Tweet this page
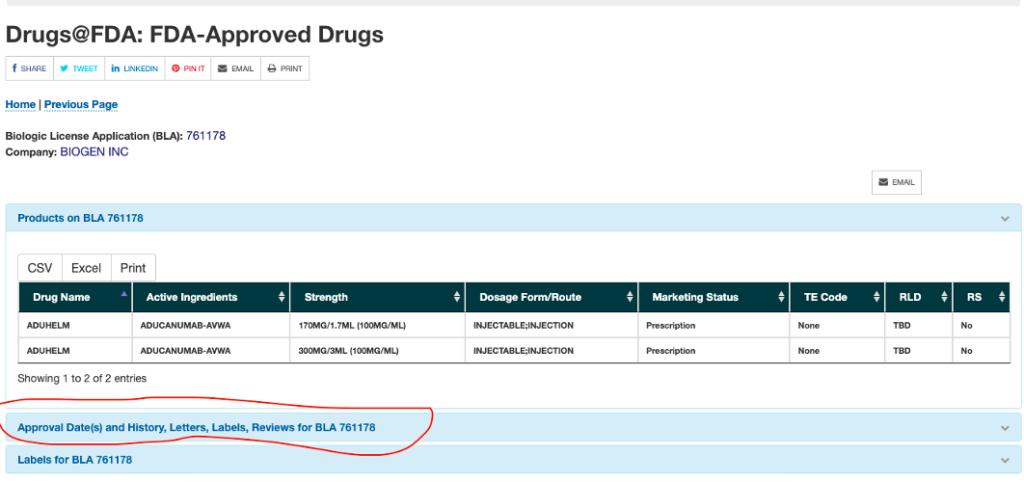The image size is (1024, 482). tap(79, 69)
